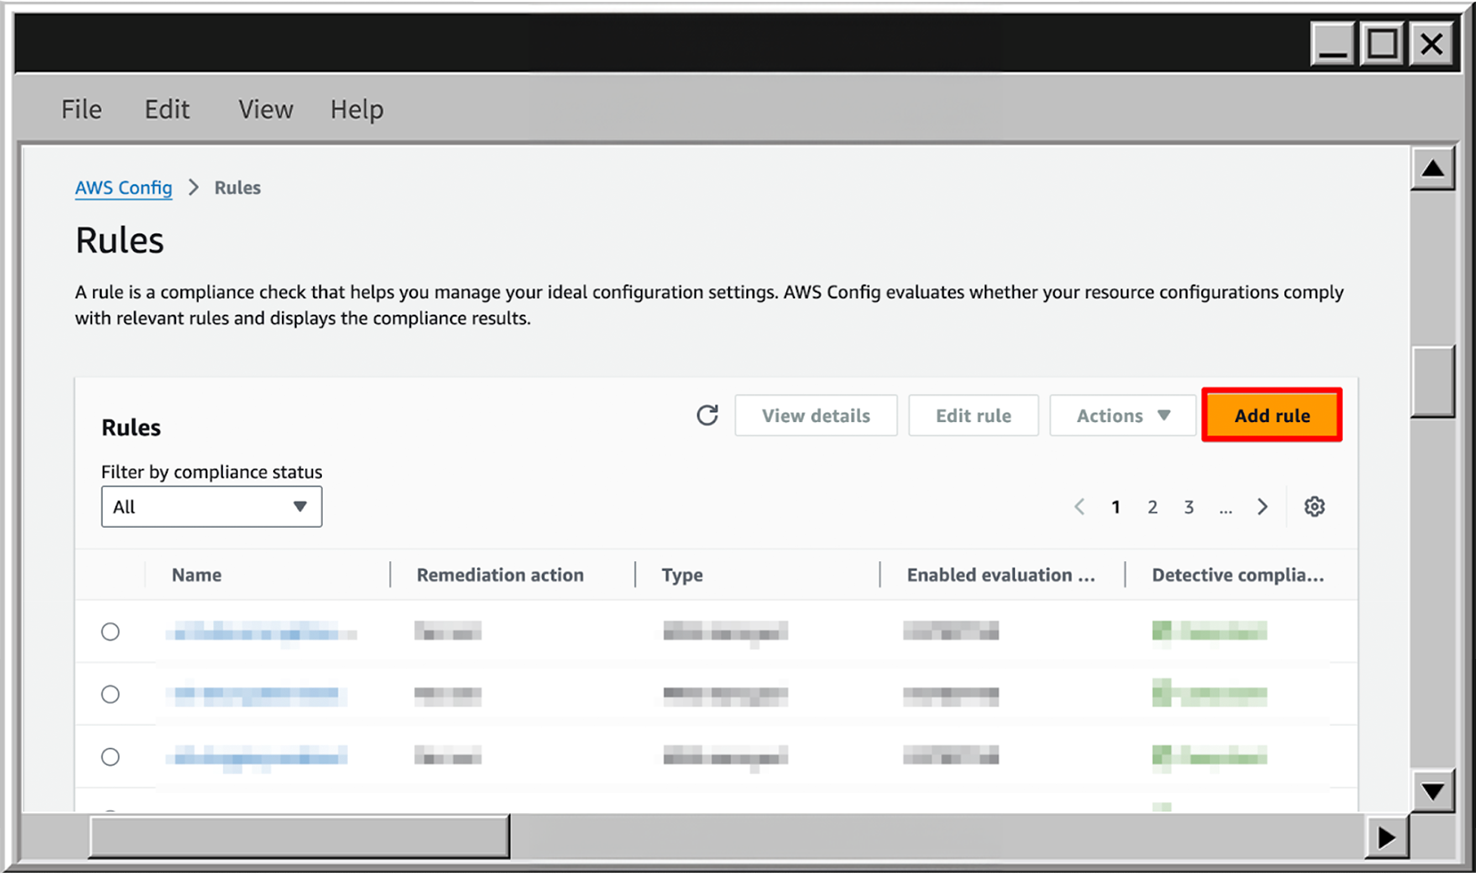Open the View menu
This screenshot has width=1476, height=874.
[265, 109]
